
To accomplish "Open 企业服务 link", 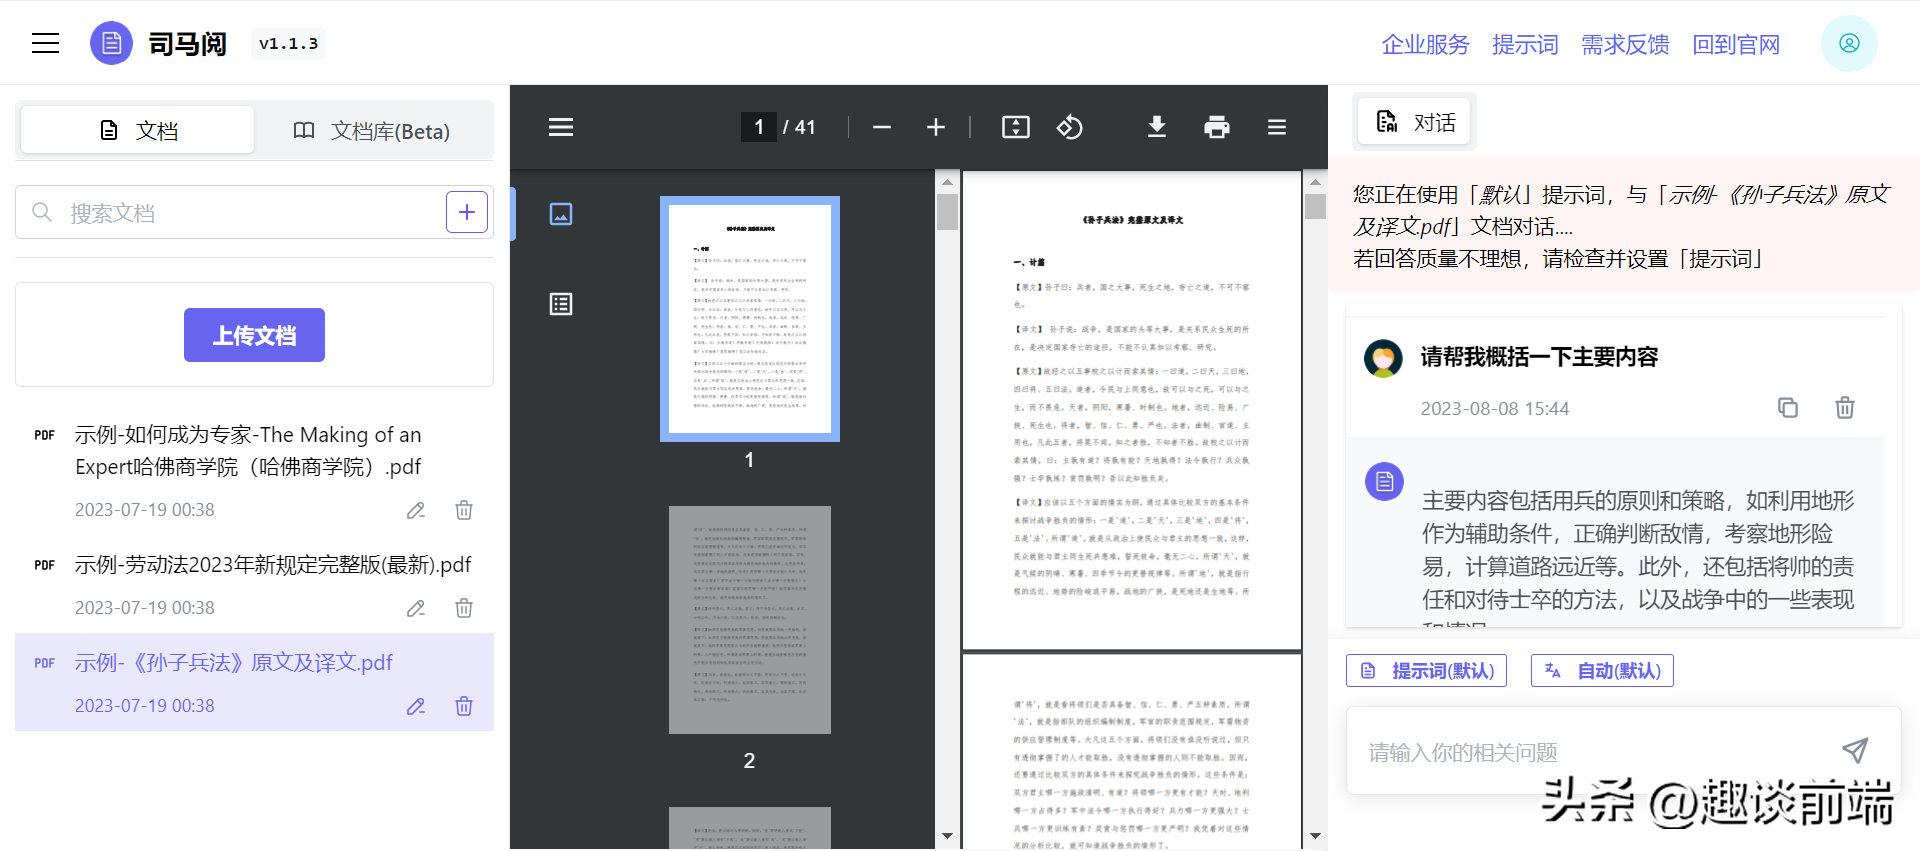I will click(1425, 45).
